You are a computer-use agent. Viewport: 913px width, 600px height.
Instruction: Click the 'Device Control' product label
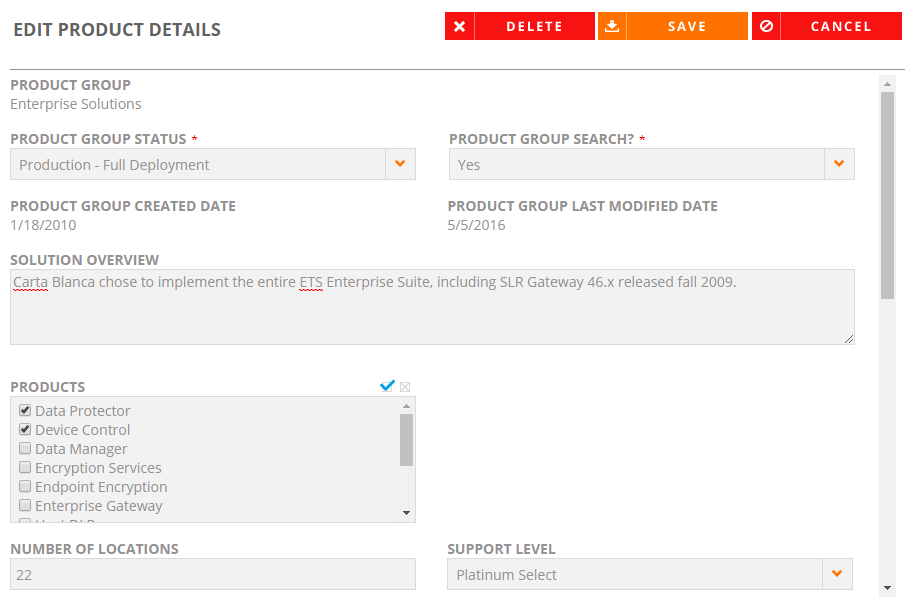[83, 430]
